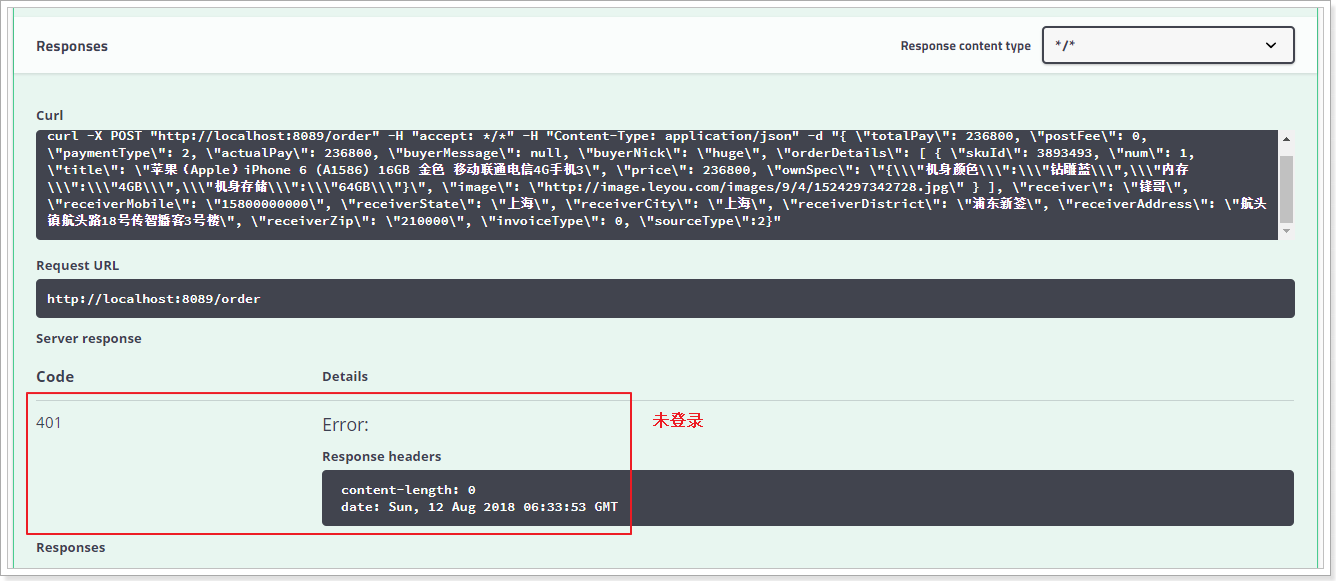The height and width of the screenshot is (581, 1336).
Task: Click the Responses section heading at top
Action: click(72, 46)
